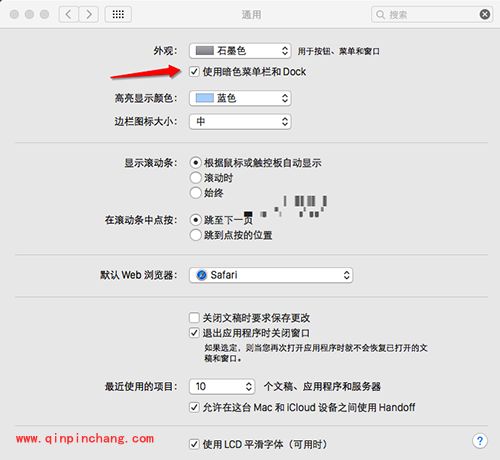Screen dimensions: 500x460
Task: Clear search with the X icon
Action: [x=485, y=14]
